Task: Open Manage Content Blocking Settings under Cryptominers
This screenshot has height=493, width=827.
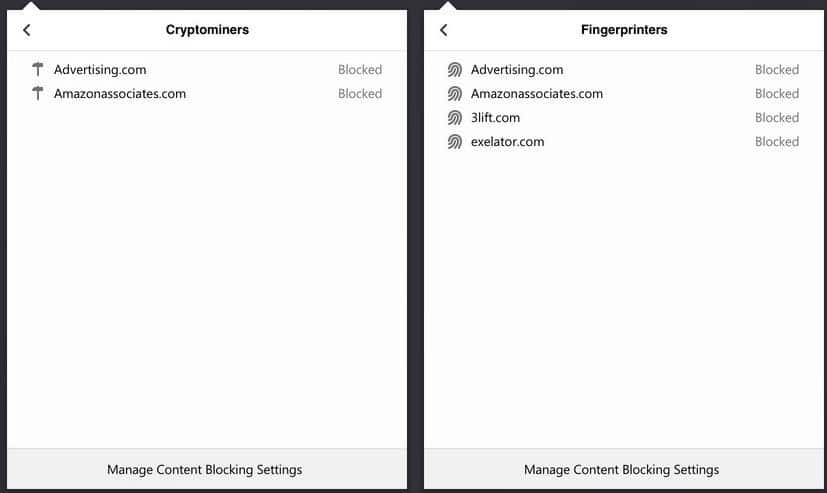Action: click(x=205, y=469)
